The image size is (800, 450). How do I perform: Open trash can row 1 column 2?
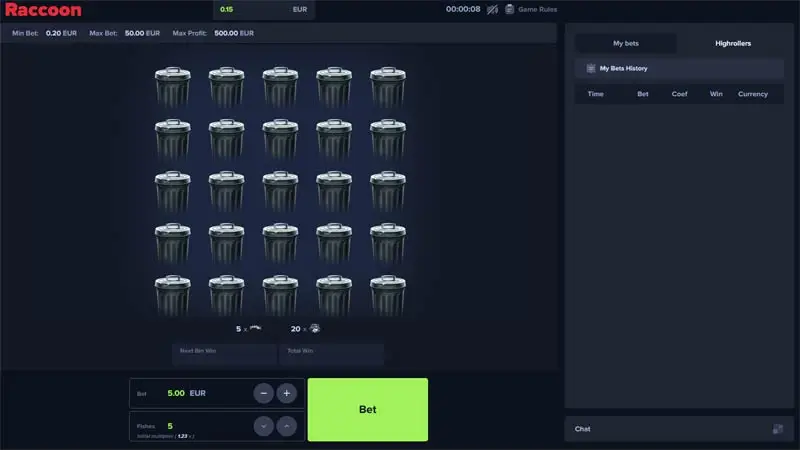[227, 87]
